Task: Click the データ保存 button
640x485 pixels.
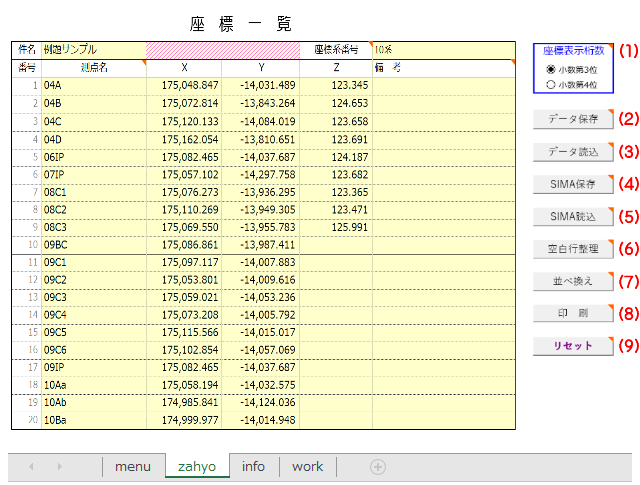Action: tap(573, 119)
